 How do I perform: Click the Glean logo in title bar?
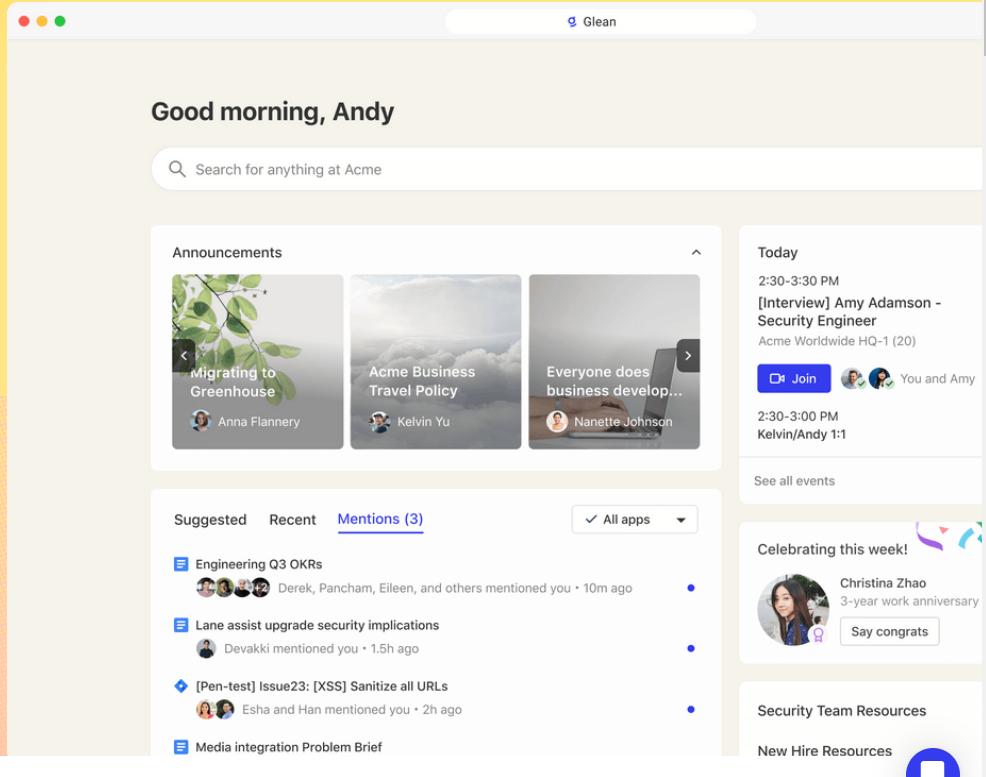click(572, 22)
